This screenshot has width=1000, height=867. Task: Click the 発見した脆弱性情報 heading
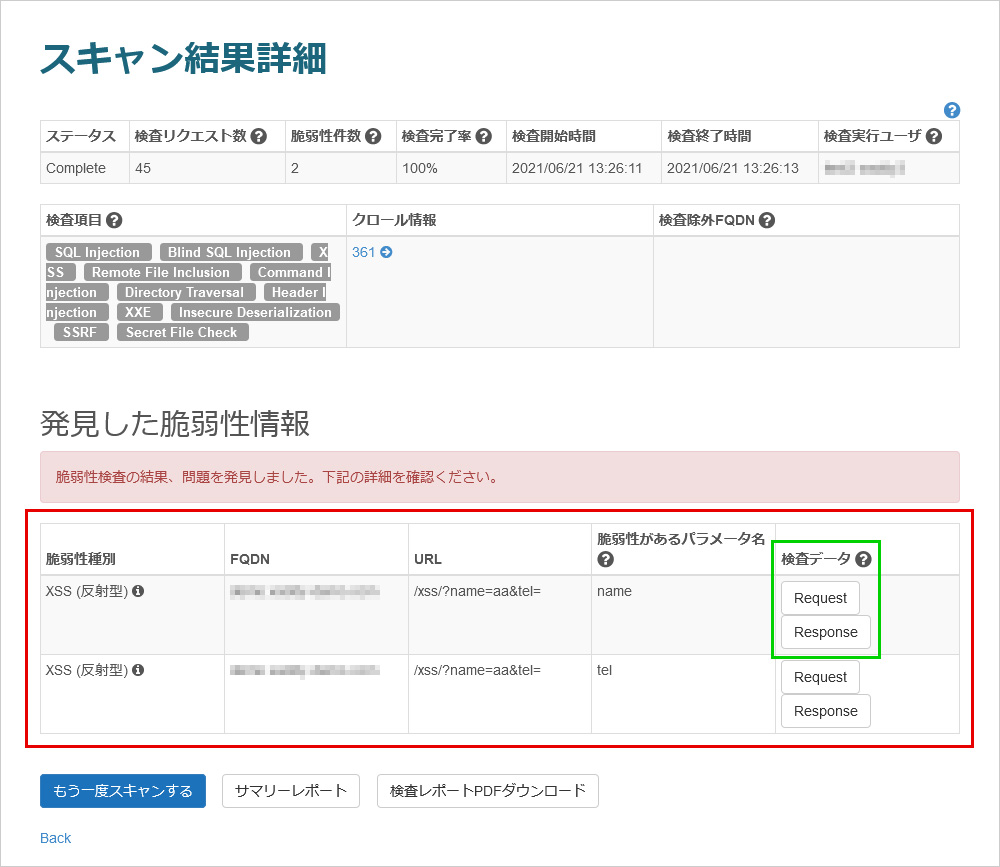(175, 424)
